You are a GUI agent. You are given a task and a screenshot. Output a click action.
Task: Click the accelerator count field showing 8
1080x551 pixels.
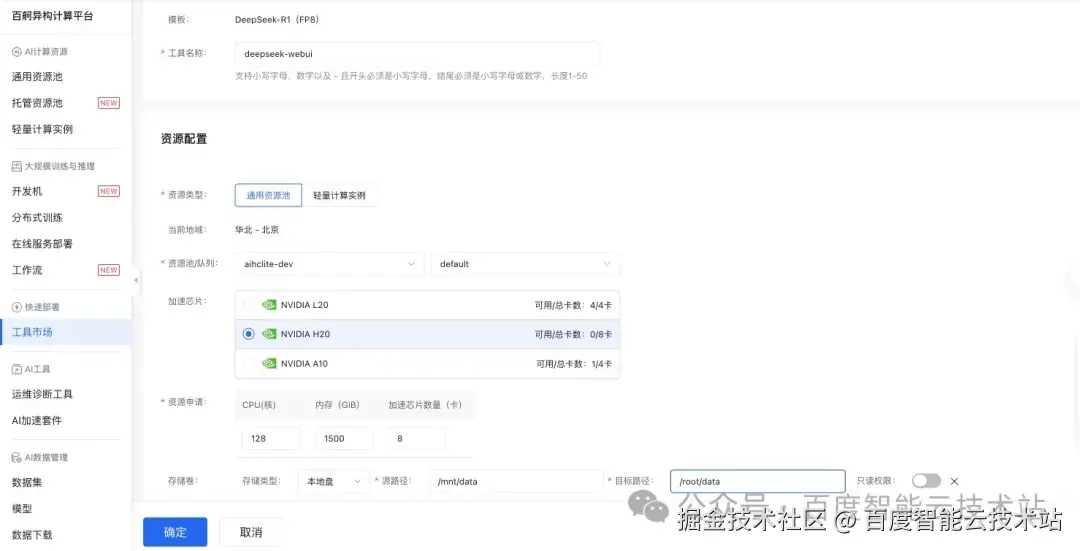(x=417, y=438)
